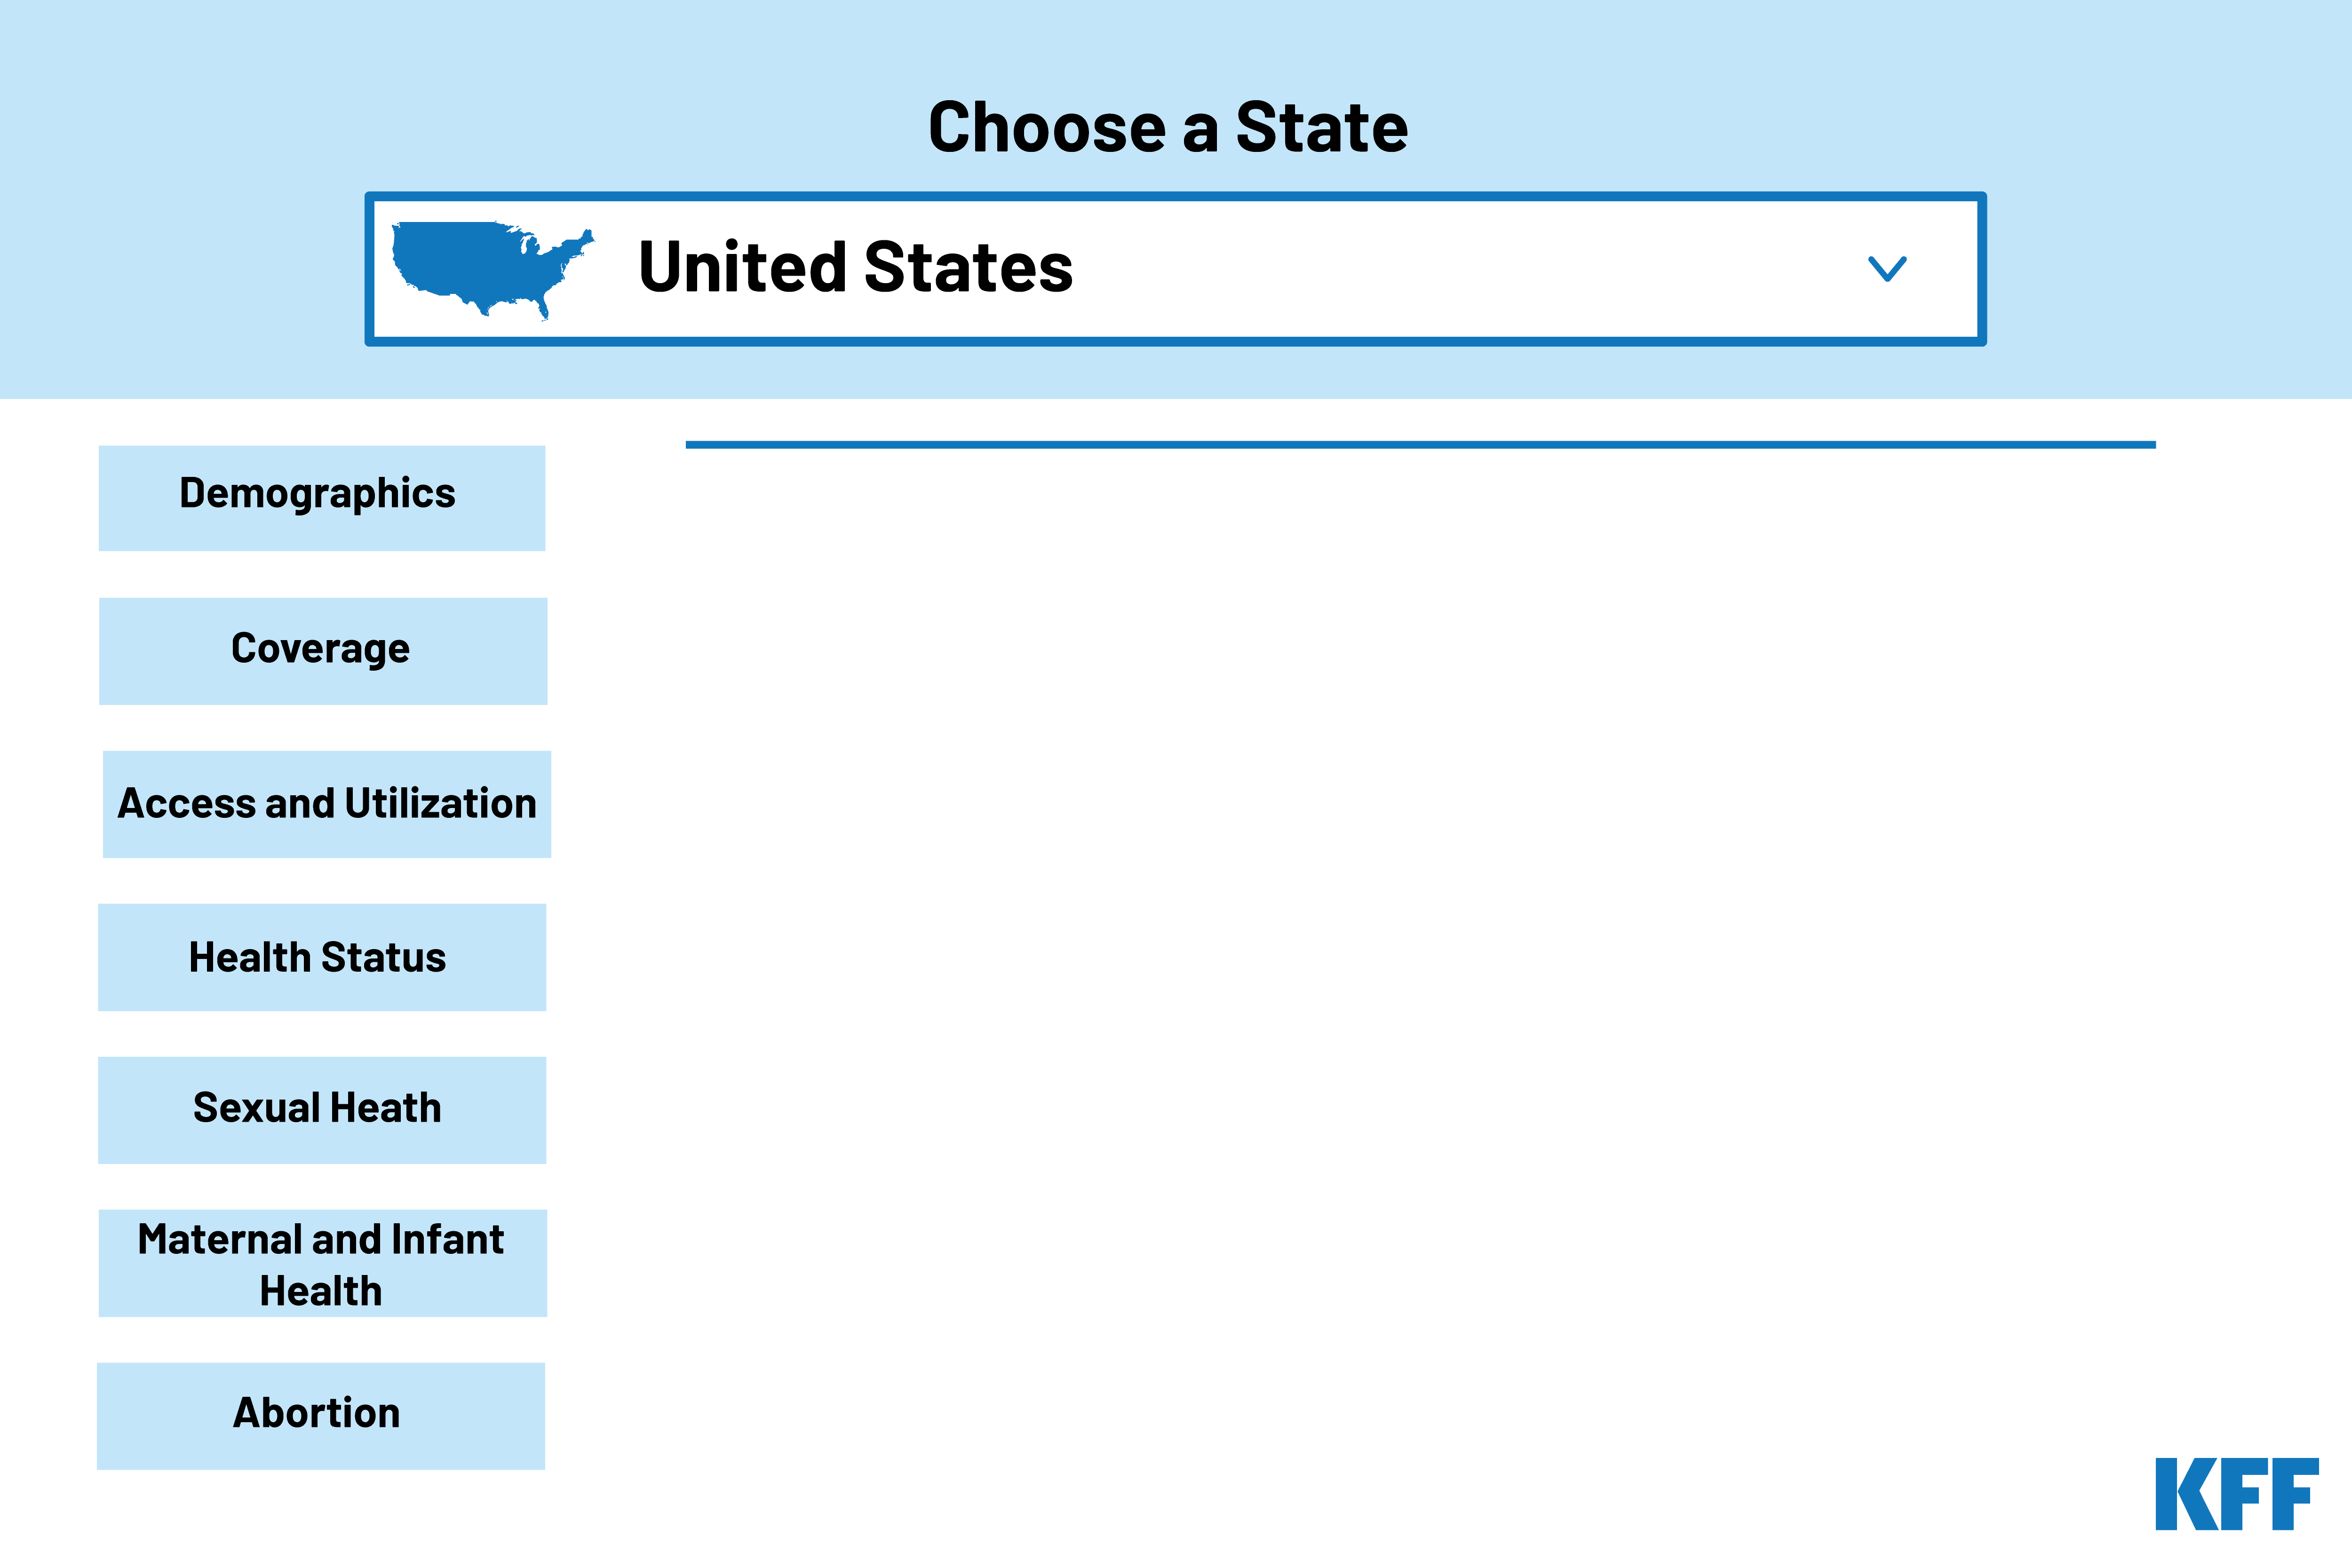
Task: Click the United States selected value text
Action: coord(855,268)
